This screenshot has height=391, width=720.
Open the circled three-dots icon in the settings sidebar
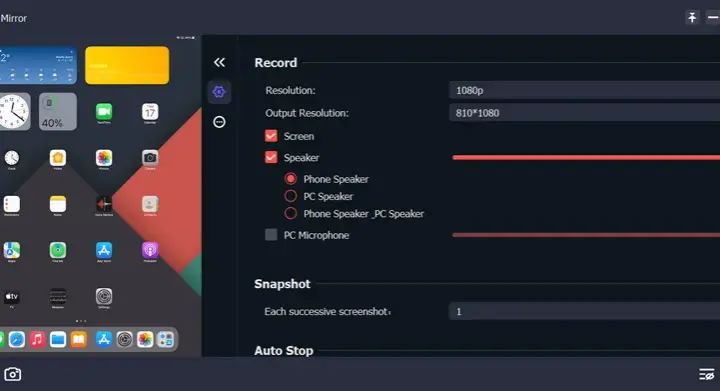pos(219,122)
